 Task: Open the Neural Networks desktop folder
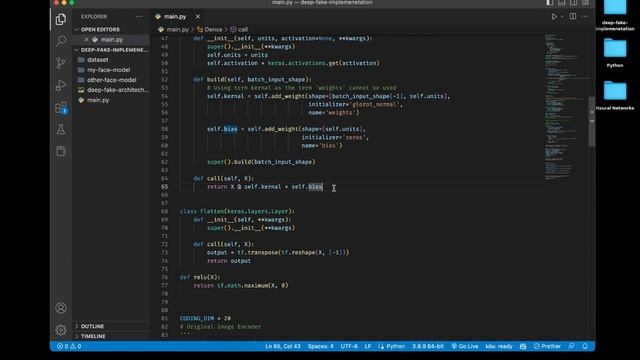[615, 96]
